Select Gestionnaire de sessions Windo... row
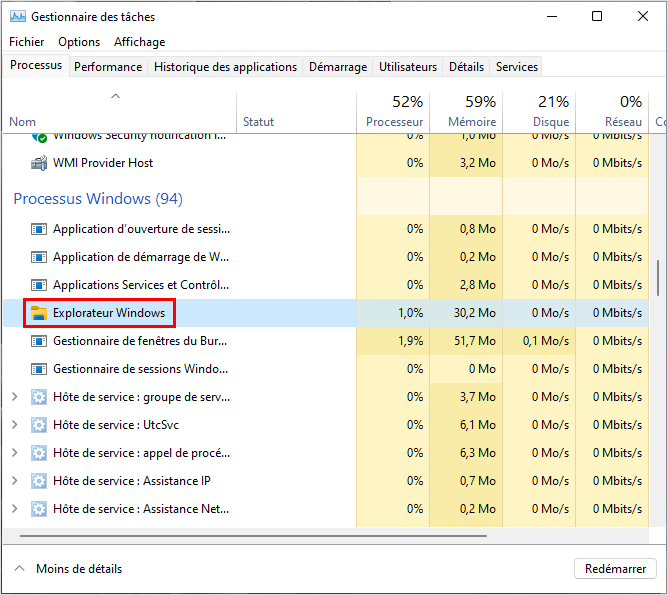668x595 pixels. click(x=326, y=369)
